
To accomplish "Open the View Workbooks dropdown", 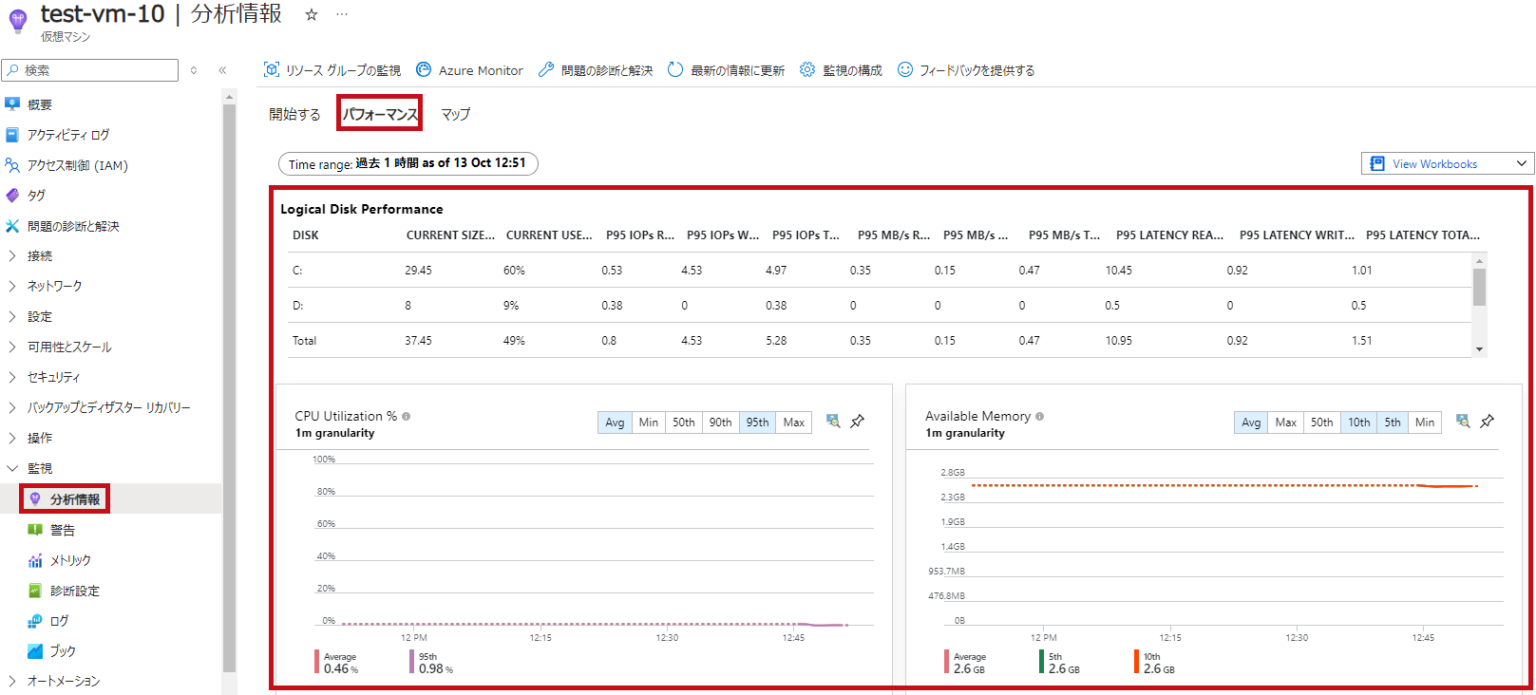I will click(1520, 162).
